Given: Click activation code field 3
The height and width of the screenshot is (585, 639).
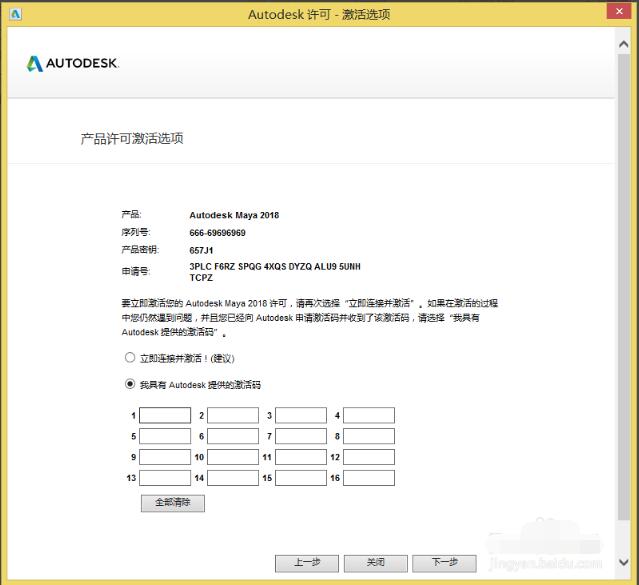Looking at the screenshot, I should point(301,415).
